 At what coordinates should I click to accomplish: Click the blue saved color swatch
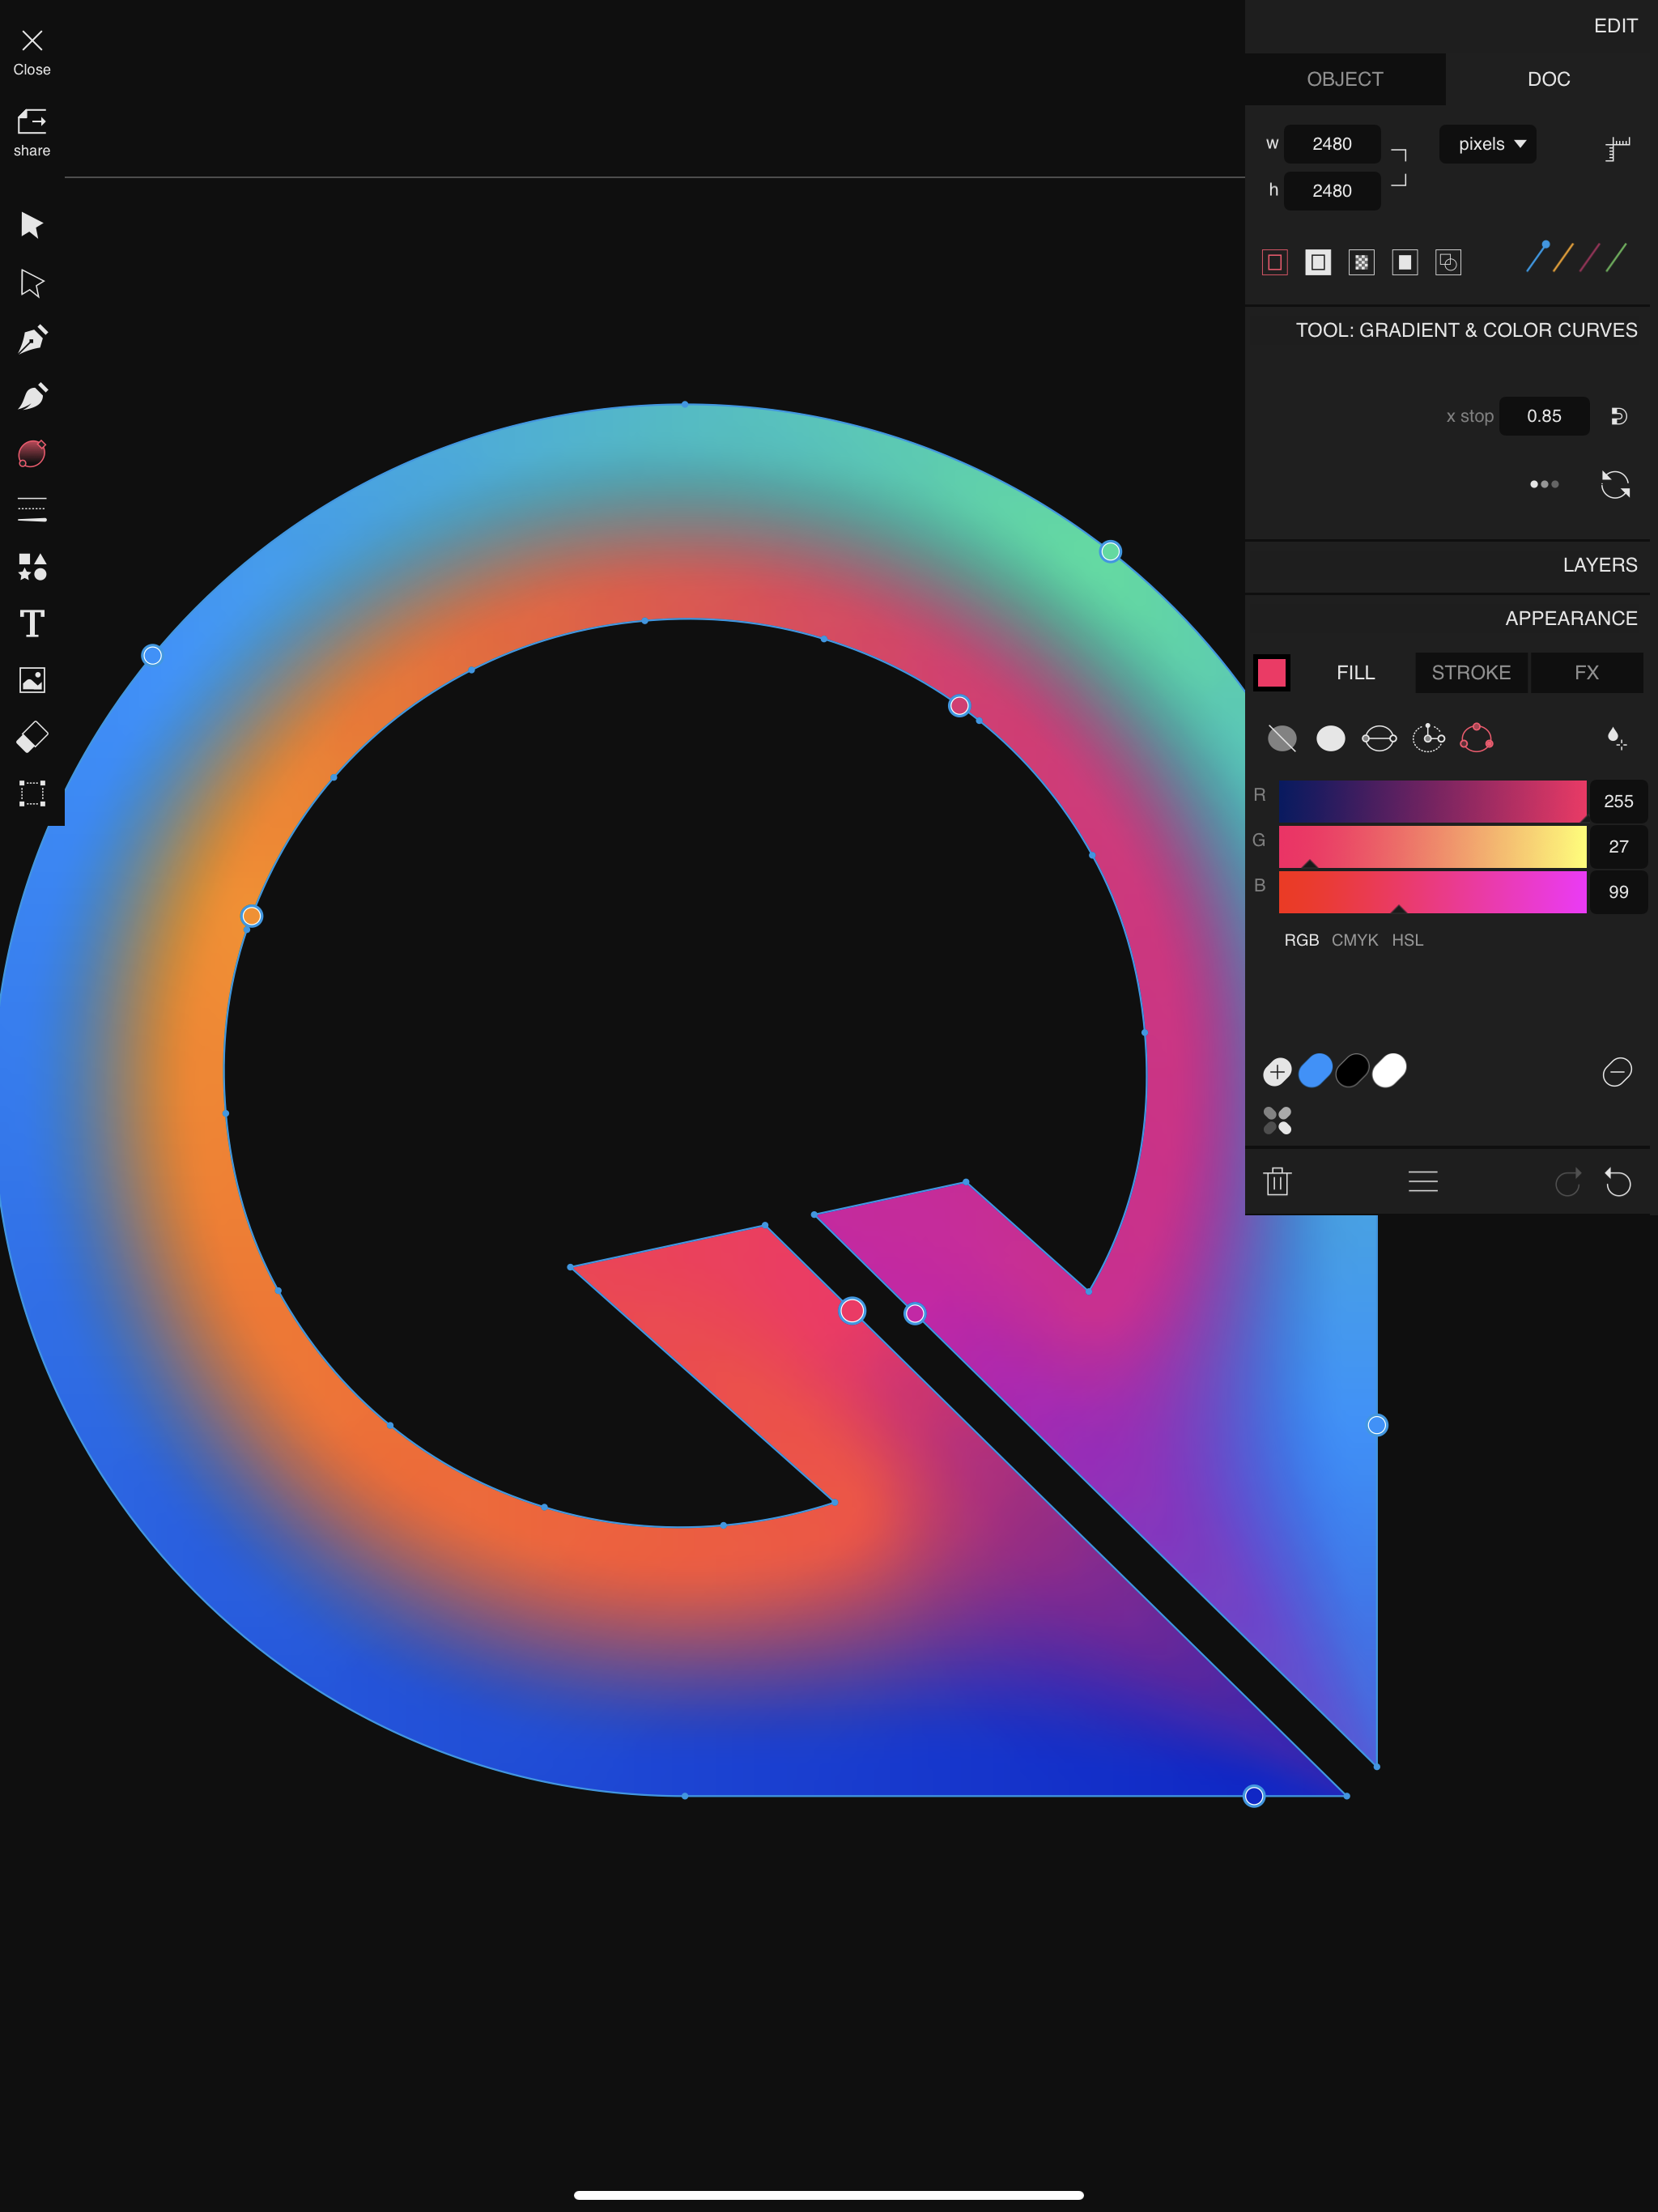pos(1315,1071)
